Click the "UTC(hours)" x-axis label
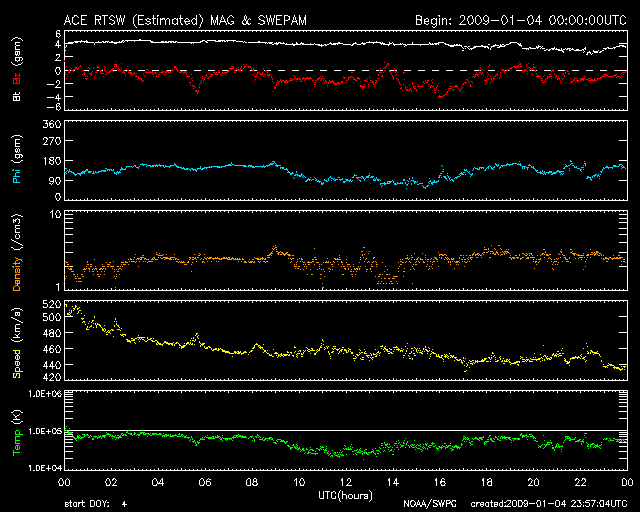Image resolution: width=640 pixels, height=512 pixels. click(x=345, y=496)
